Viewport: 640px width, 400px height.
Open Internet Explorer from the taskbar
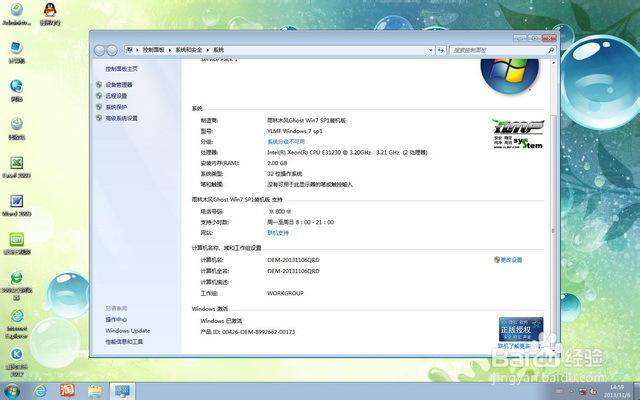click(x=41, y=390)
